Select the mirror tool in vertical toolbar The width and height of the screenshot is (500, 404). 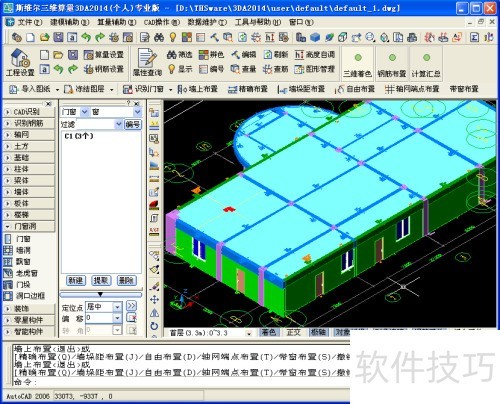(154, 313)
